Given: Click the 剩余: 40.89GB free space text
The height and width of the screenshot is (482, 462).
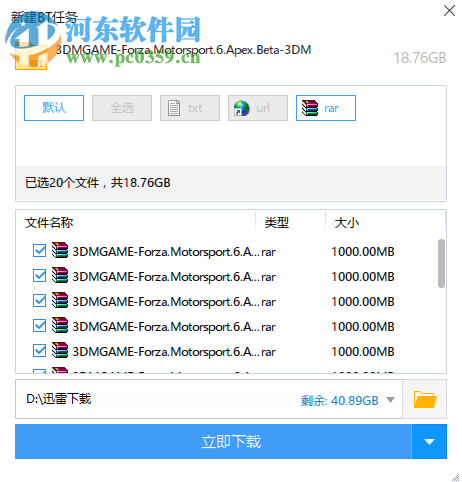Looking at the screenshot, I should tap(340, 400).
